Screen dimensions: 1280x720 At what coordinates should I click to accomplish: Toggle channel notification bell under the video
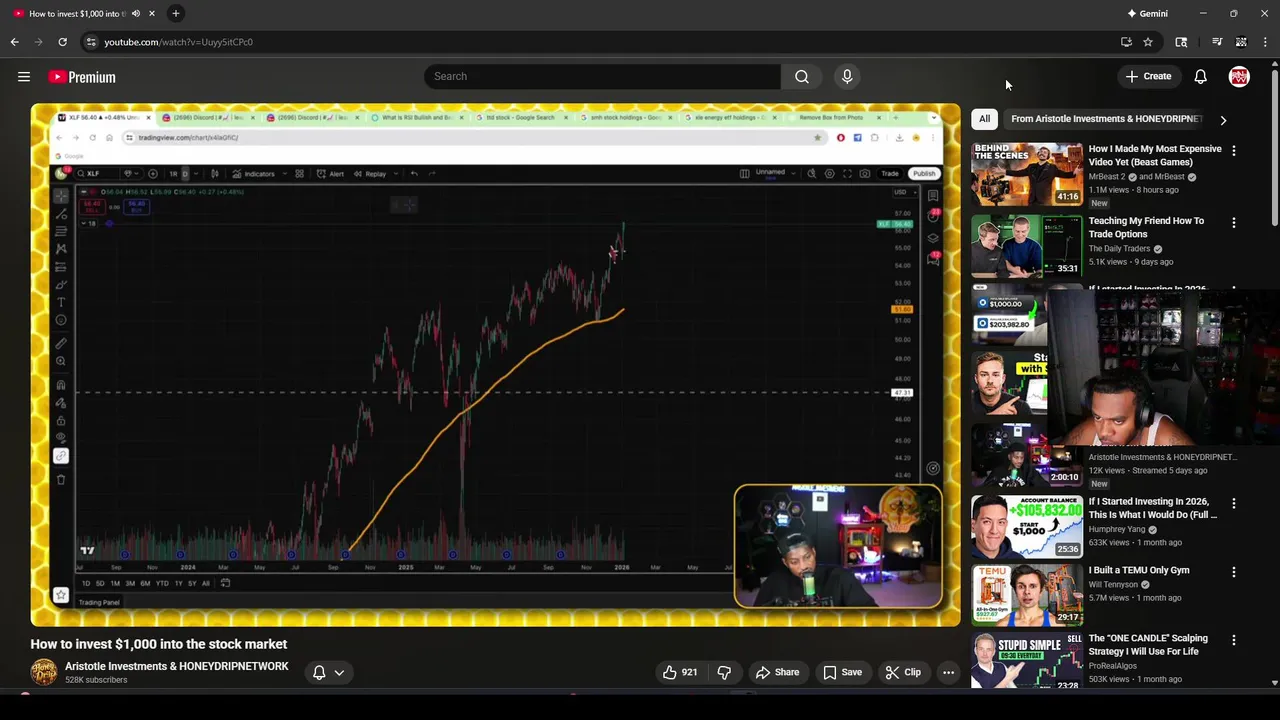[319, 672]
